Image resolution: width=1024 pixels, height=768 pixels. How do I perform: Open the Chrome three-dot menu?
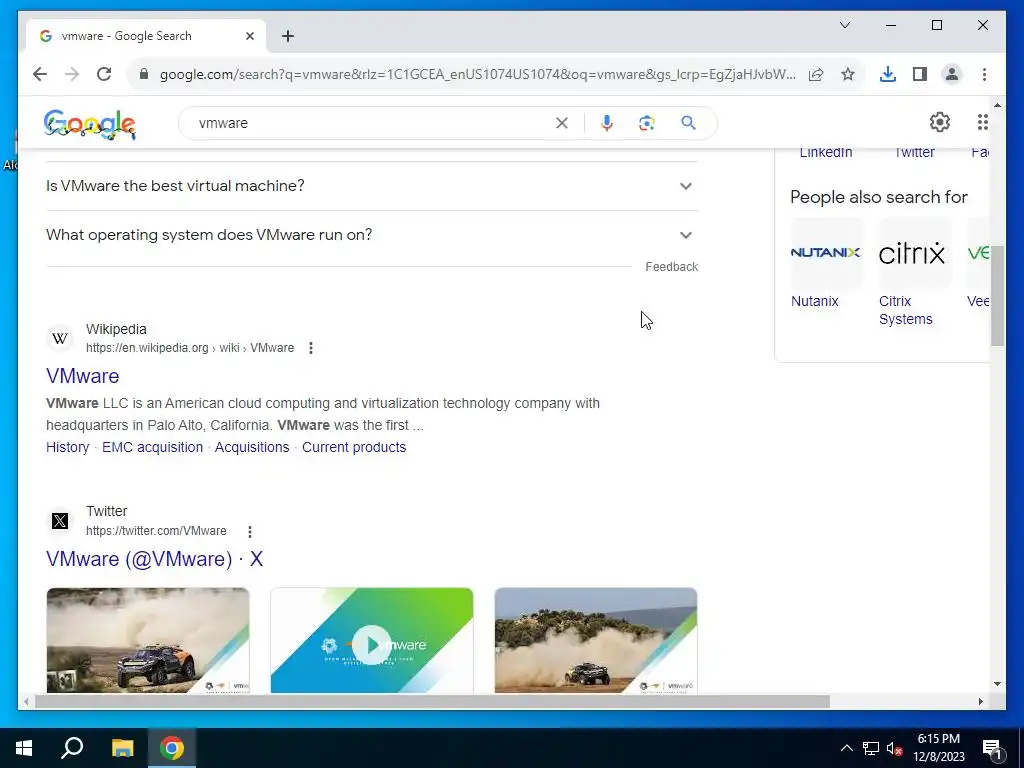point(984,74)
